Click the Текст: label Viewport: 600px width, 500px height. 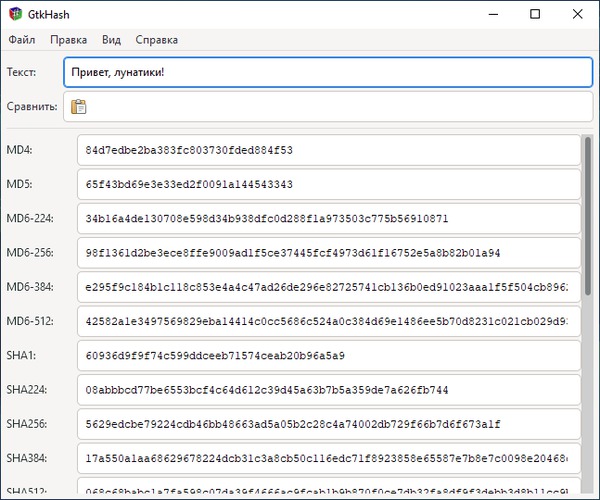click(21, 72)
